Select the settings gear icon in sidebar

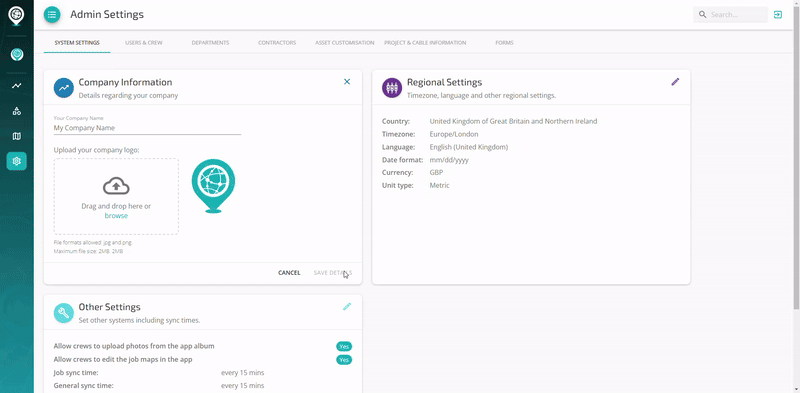tap(17, 161)
